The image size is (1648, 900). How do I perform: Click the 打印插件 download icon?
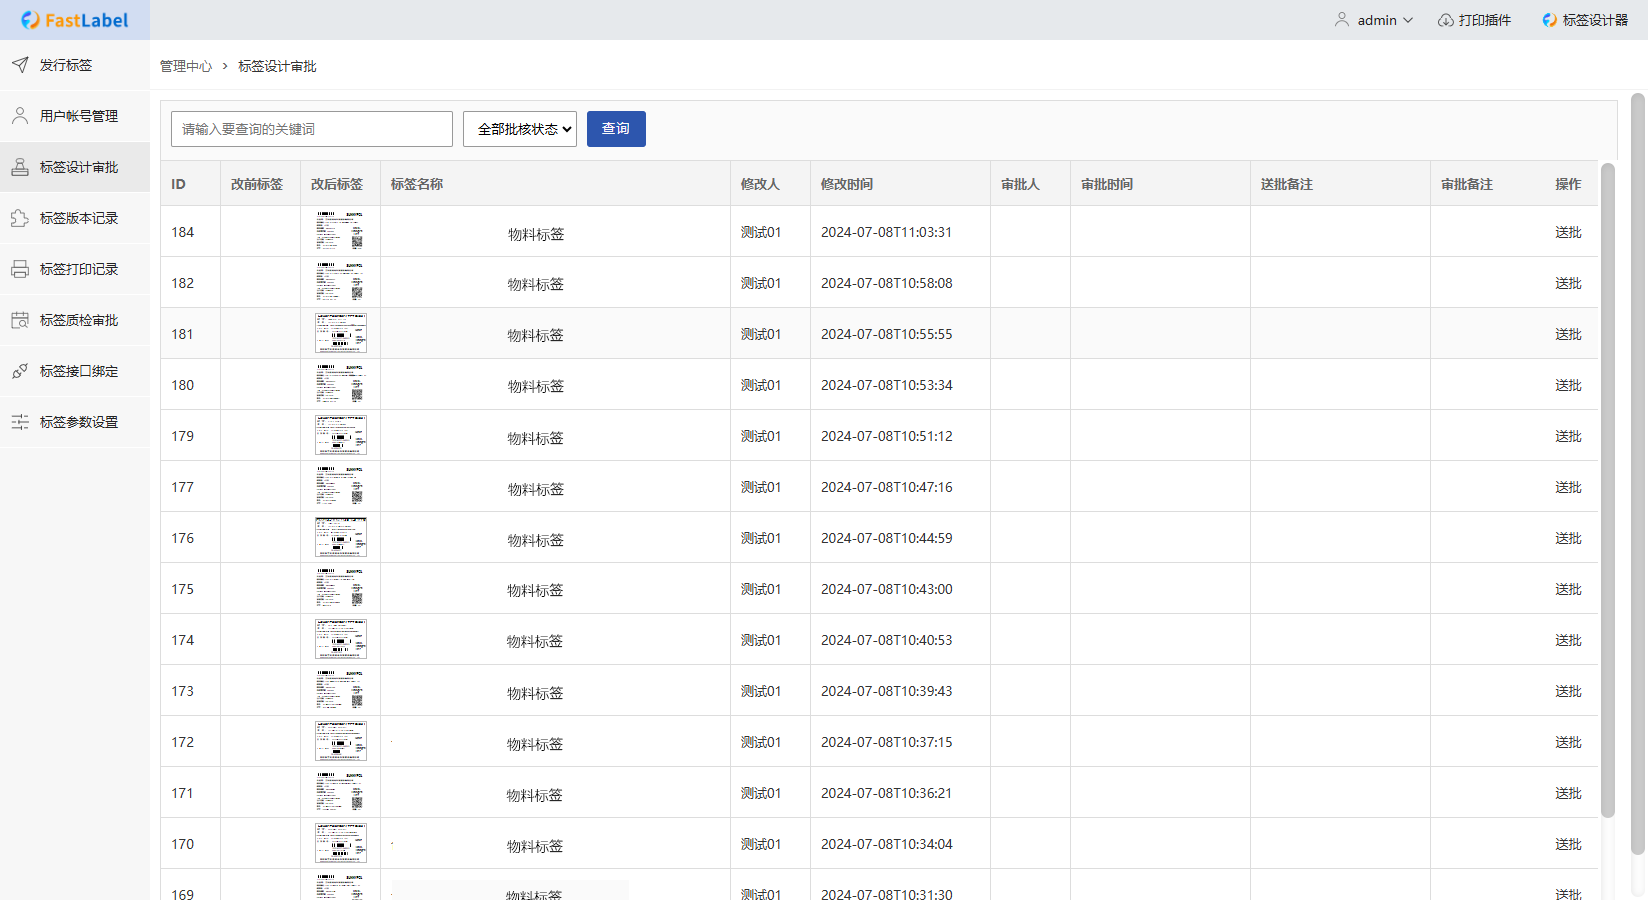1446,20
